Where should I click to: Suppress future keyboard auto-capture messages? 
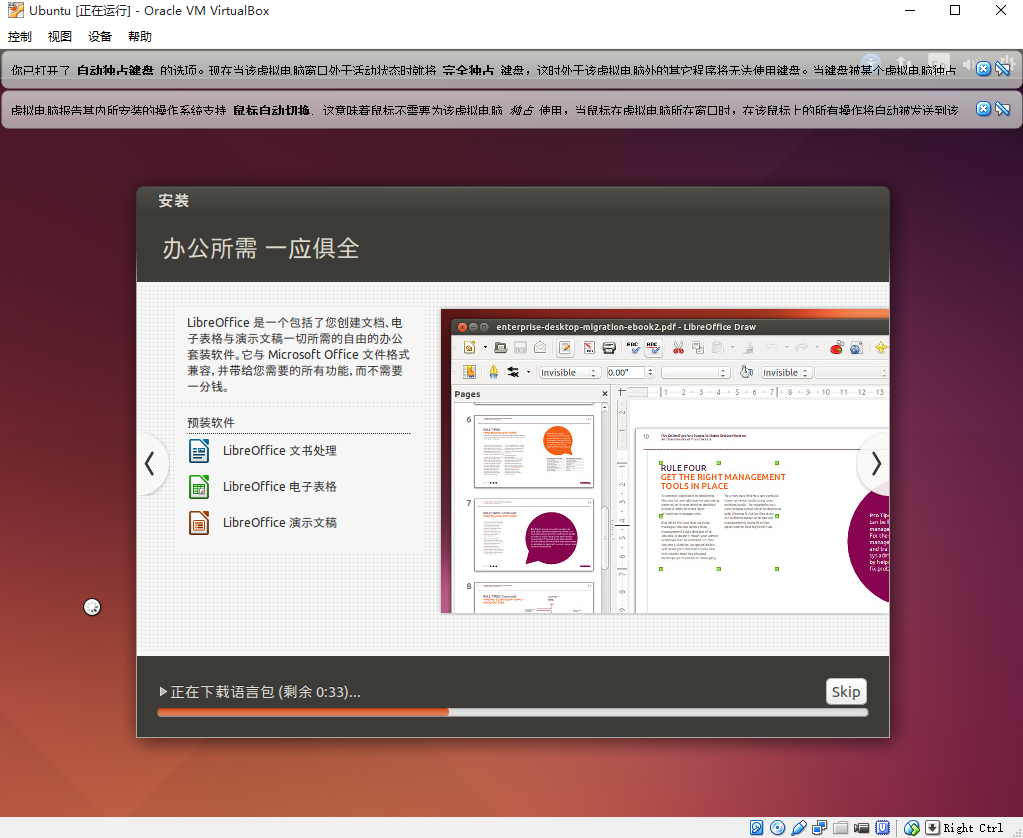[x=1003, y=69]
